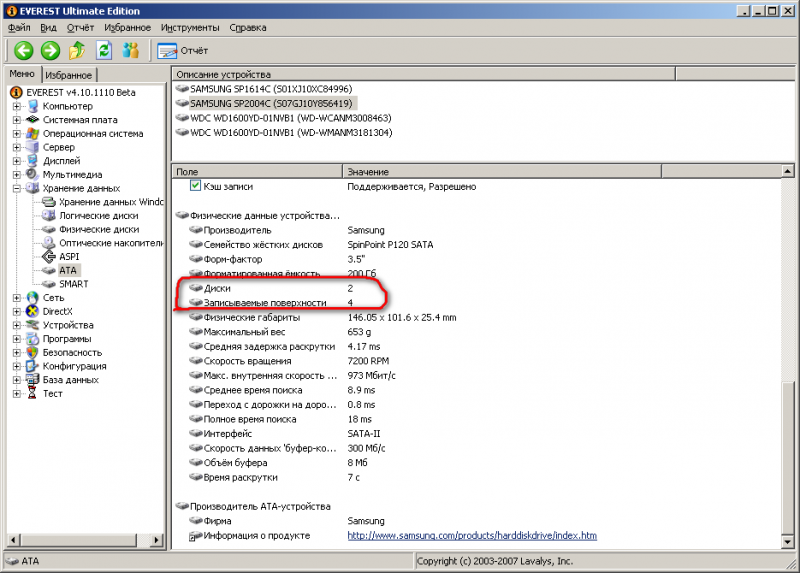Click the Тест hourglass icon
Image resolution: width=800 pixels, height=573 pixels.
click(33, 393)
